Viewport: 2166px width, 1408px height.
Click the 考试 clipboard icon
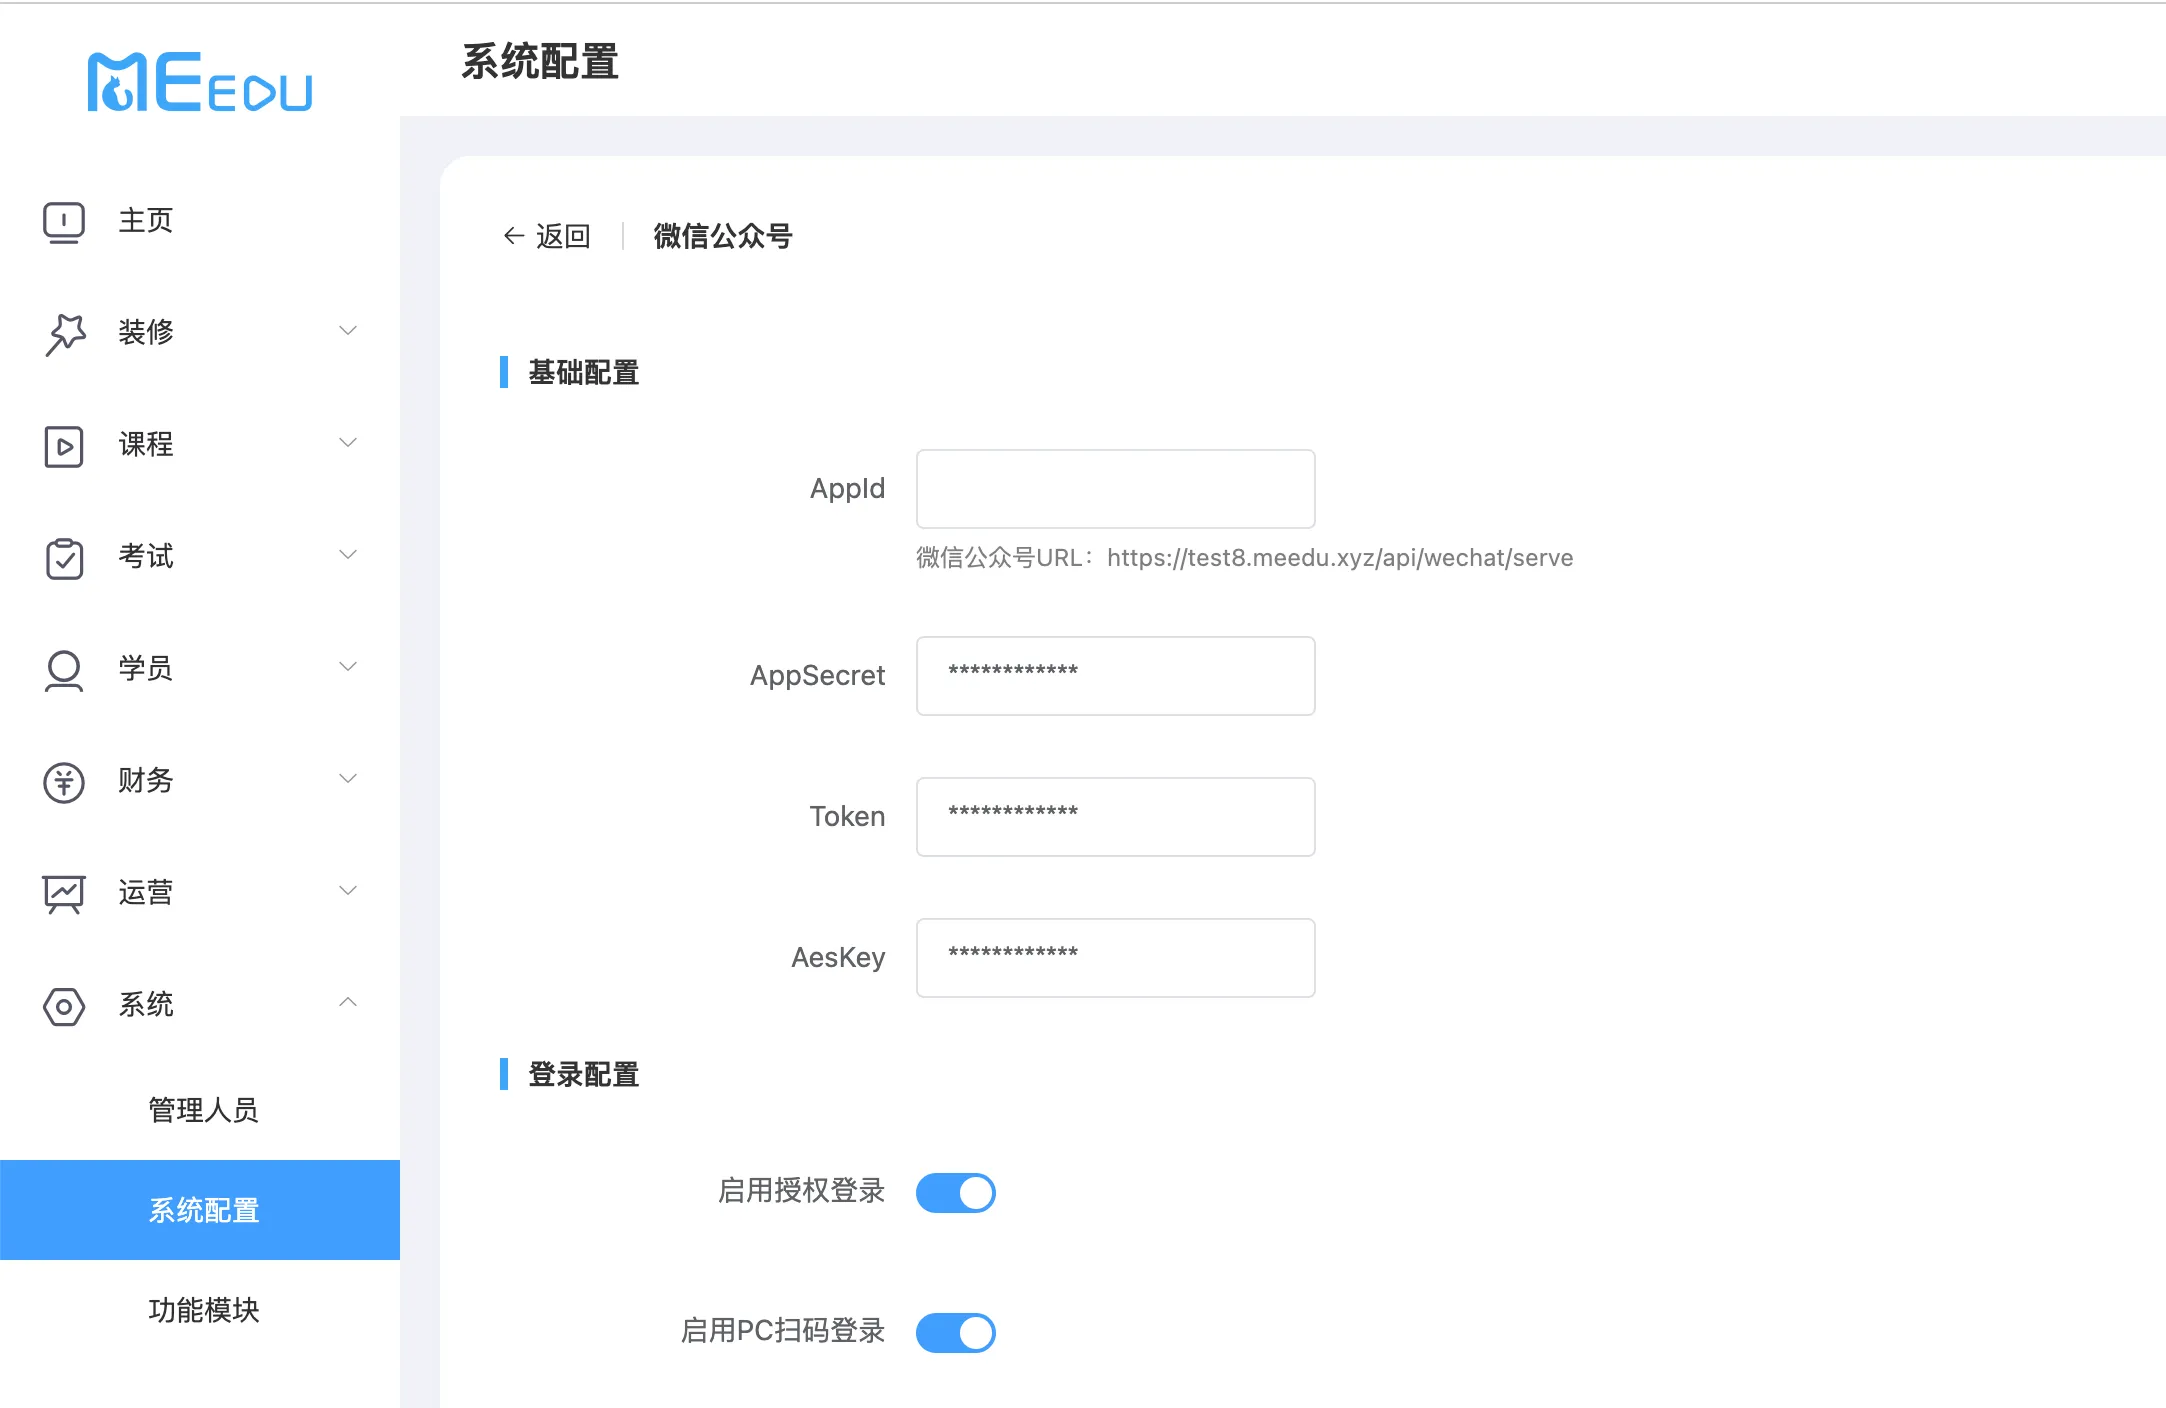click(64, 558)
